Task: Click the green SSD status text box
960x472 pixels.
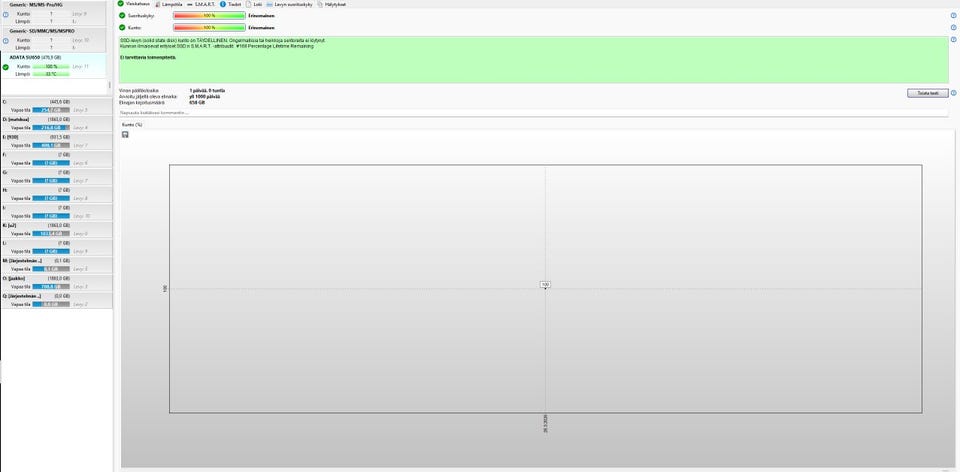Action: [533, 60]
